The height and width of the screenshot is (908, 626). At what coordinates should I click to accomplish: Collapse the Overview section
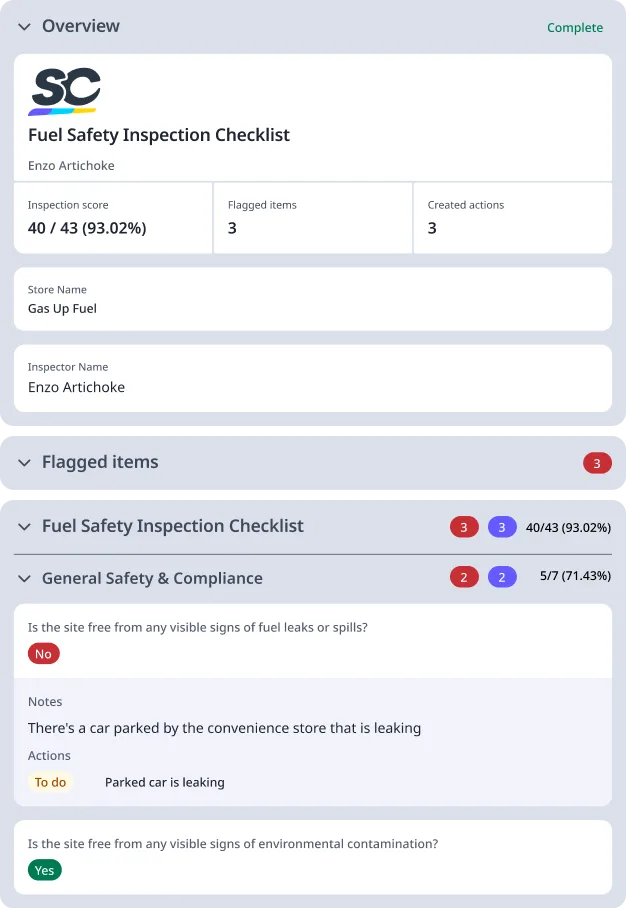[24, 27]
